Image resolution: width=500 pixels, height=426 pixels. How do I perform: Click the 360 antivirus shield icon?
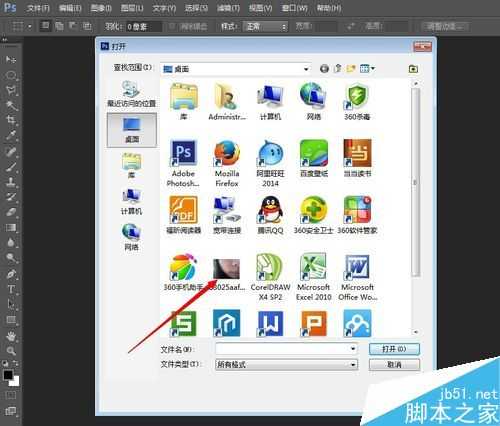[x=357, y=96]
